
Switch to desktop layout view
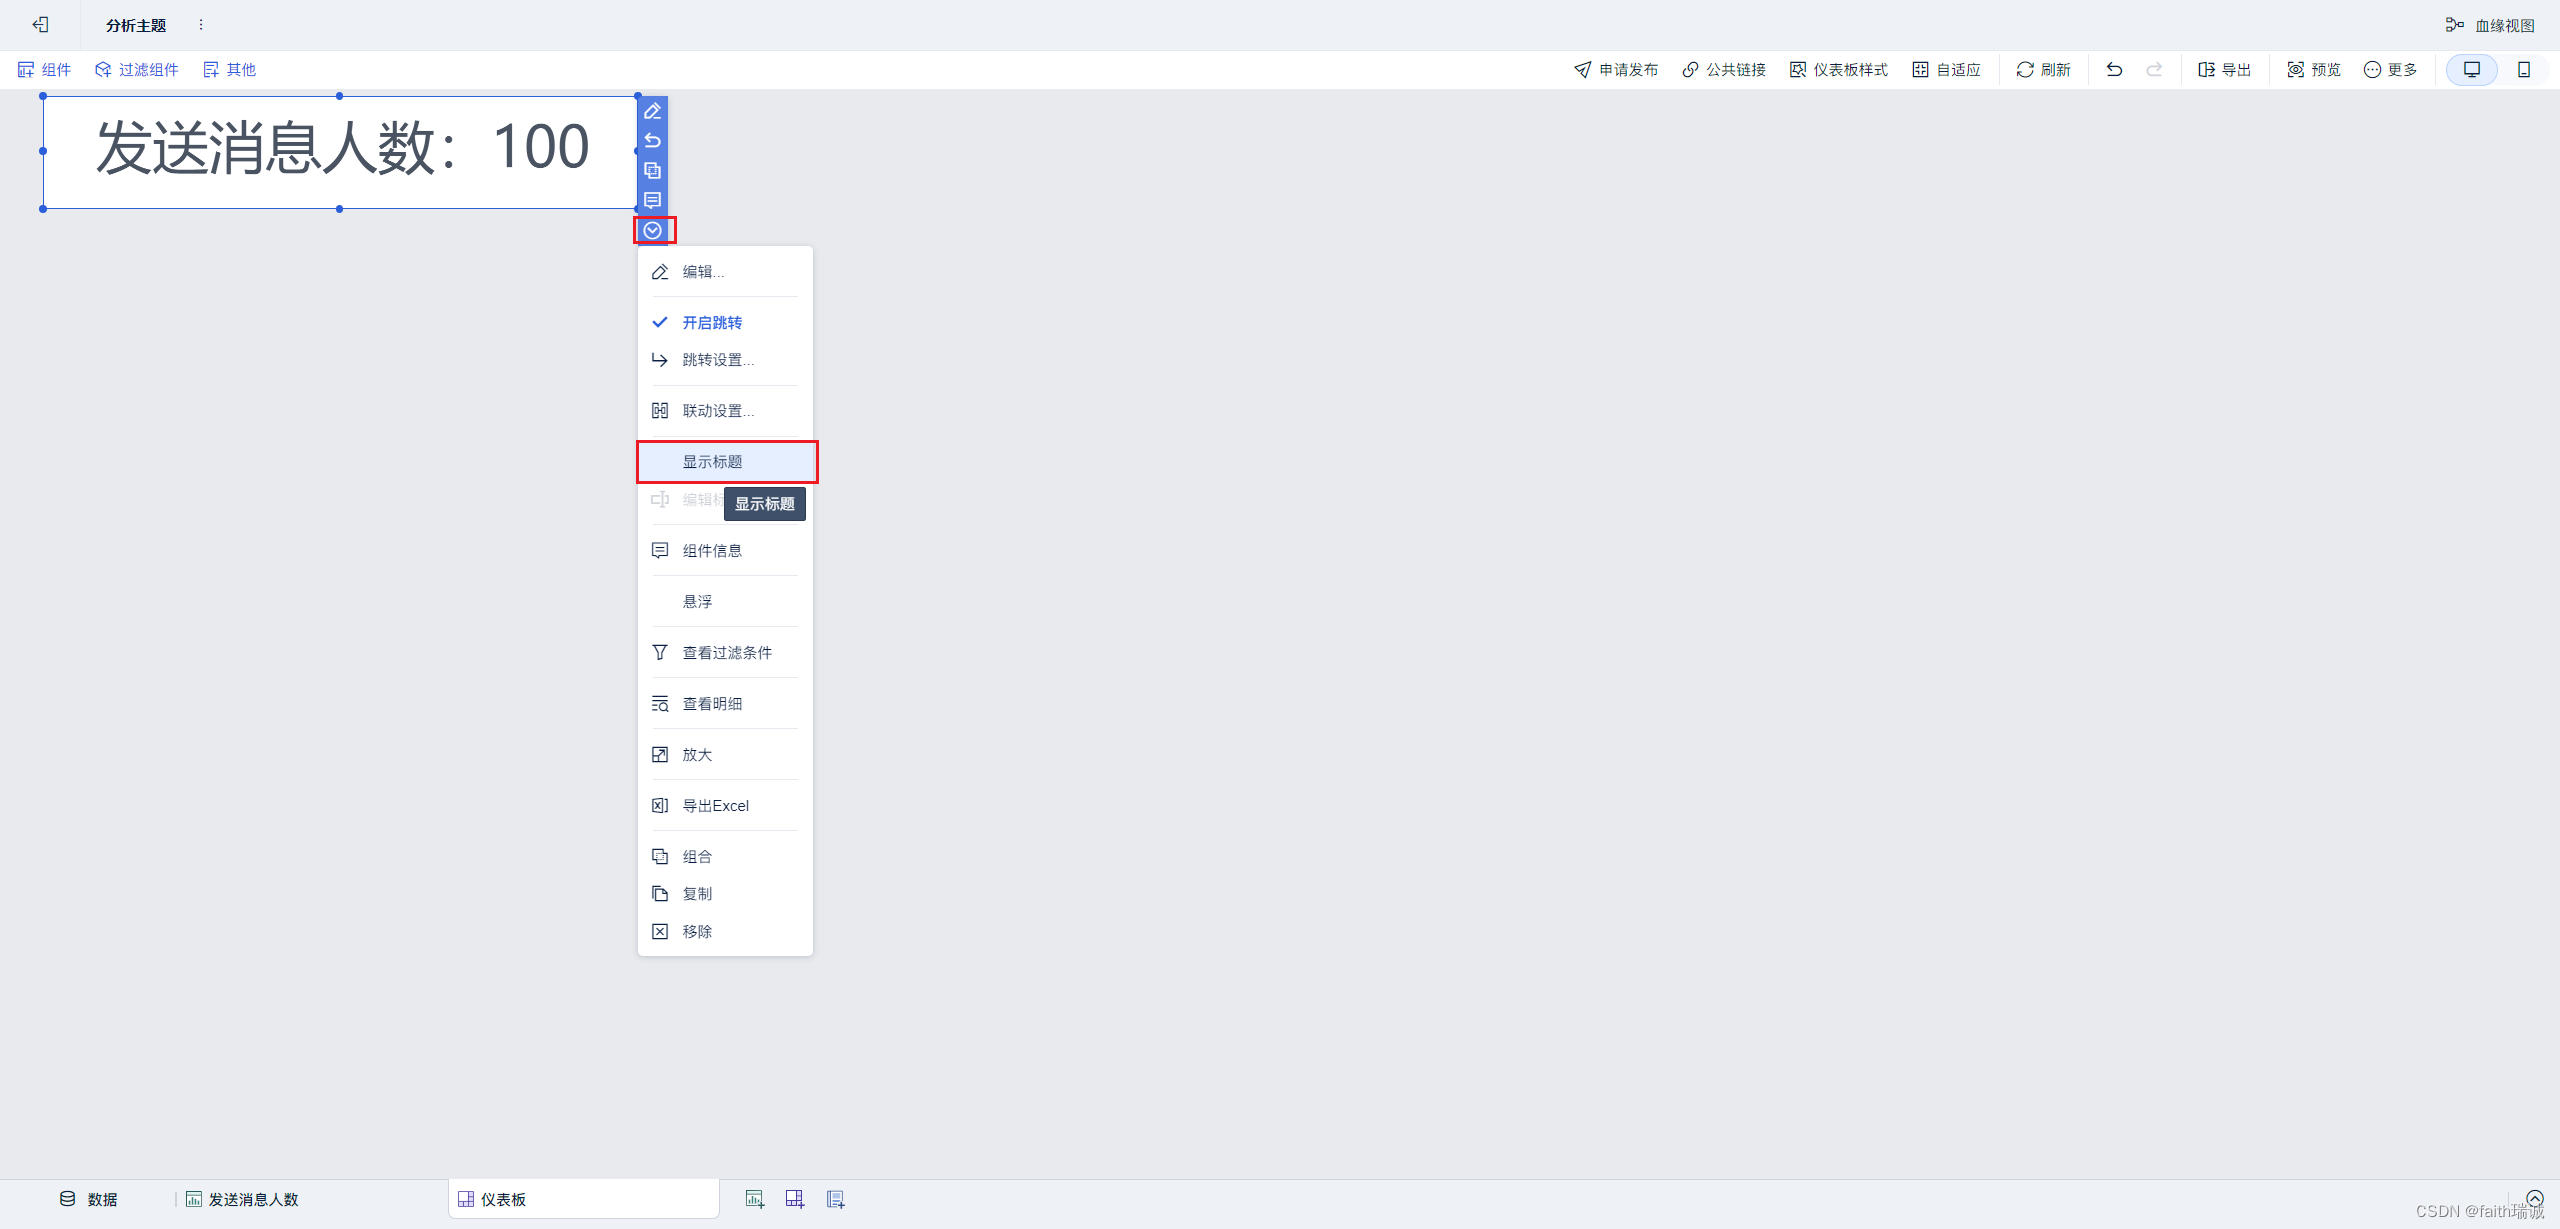point(2472,69)
